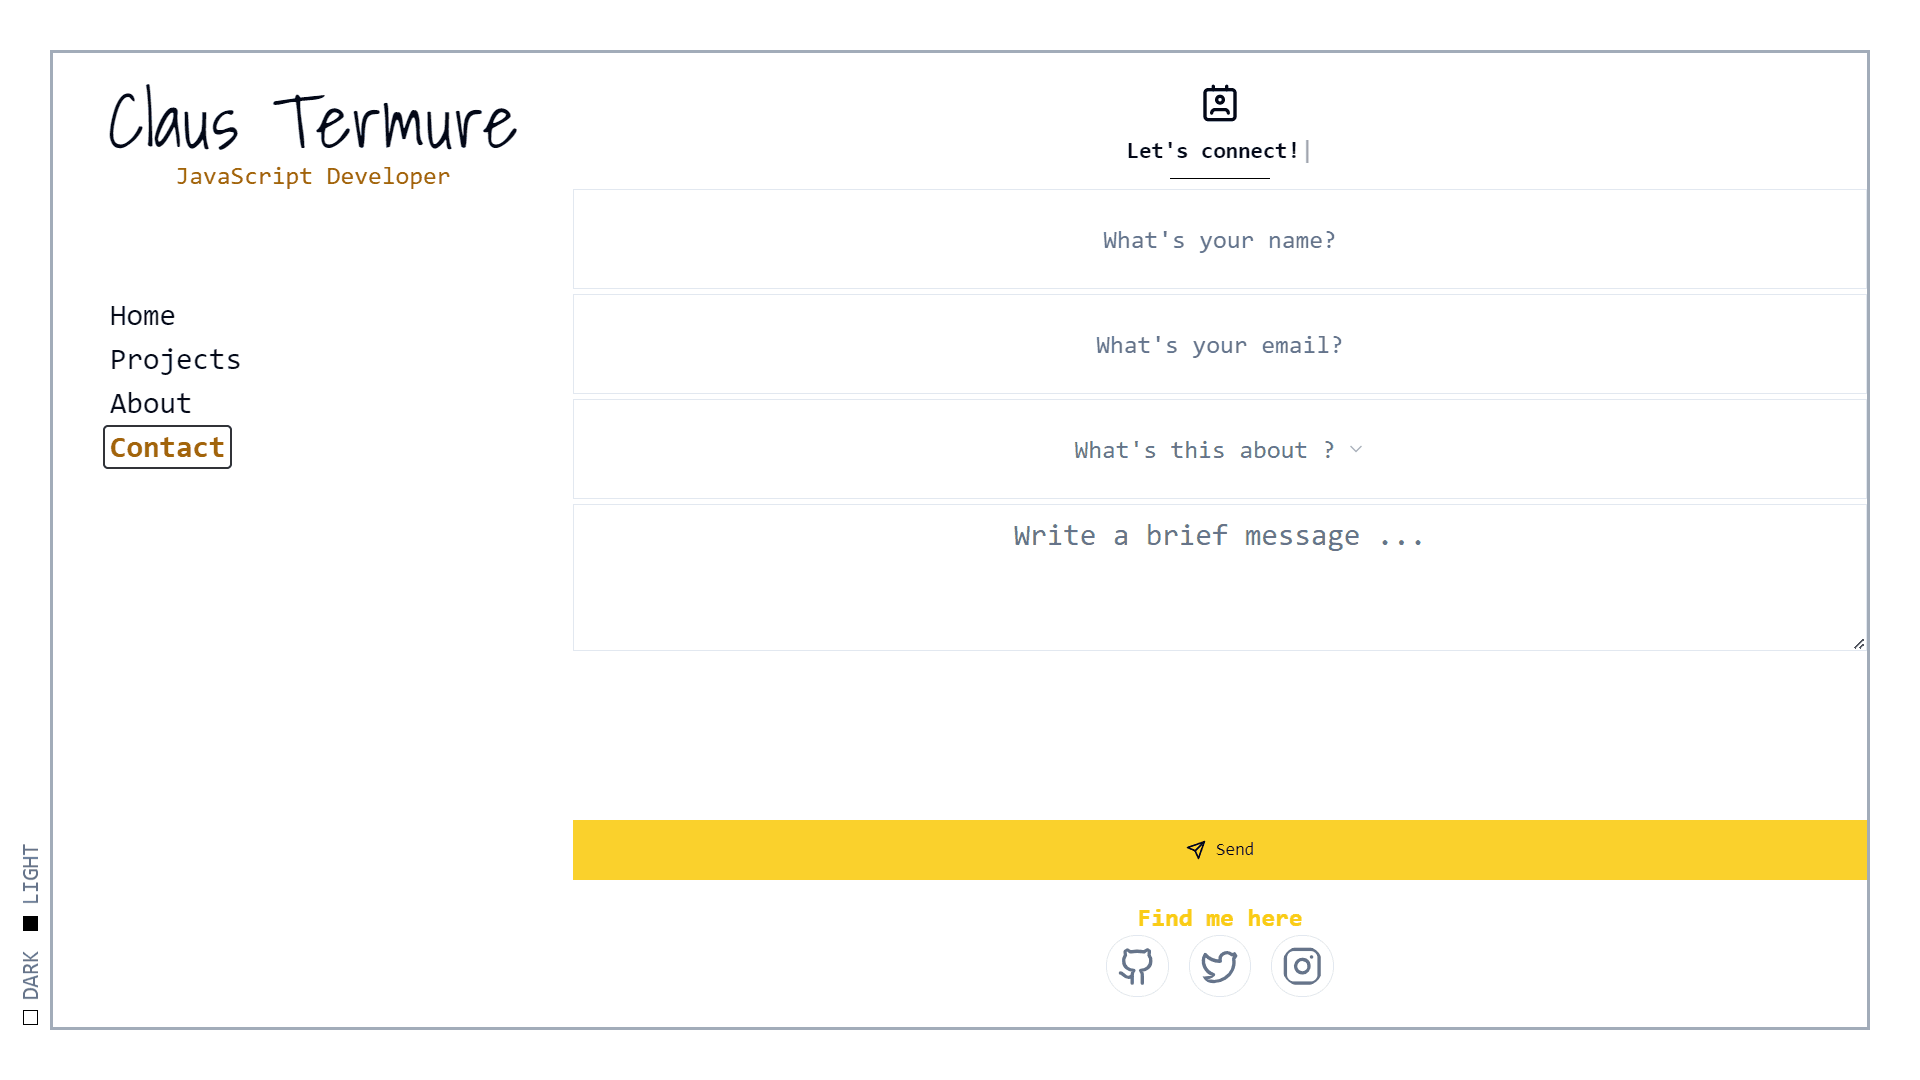1920x1080 pixels.
Task: Navigate to the About page
Action: click(150, 404)
